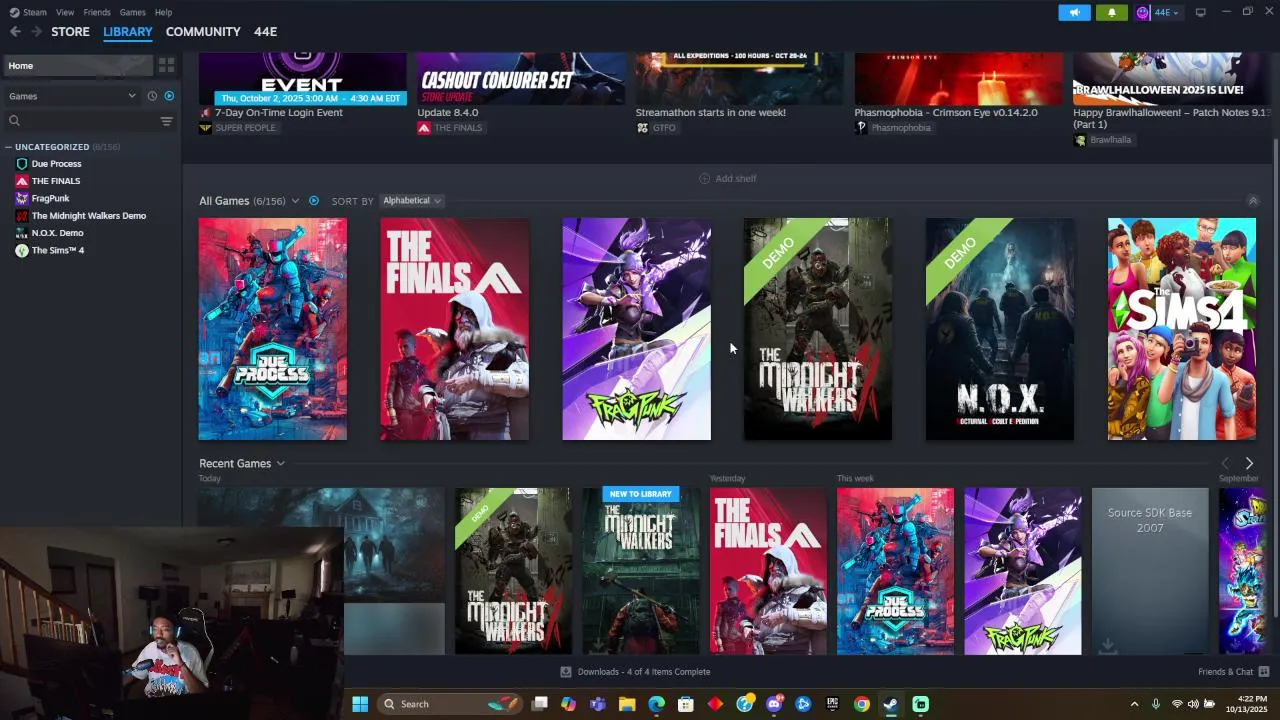Open advanced filter options icon
This screenshot has width=1280, height=720.
tap(167, 121)
